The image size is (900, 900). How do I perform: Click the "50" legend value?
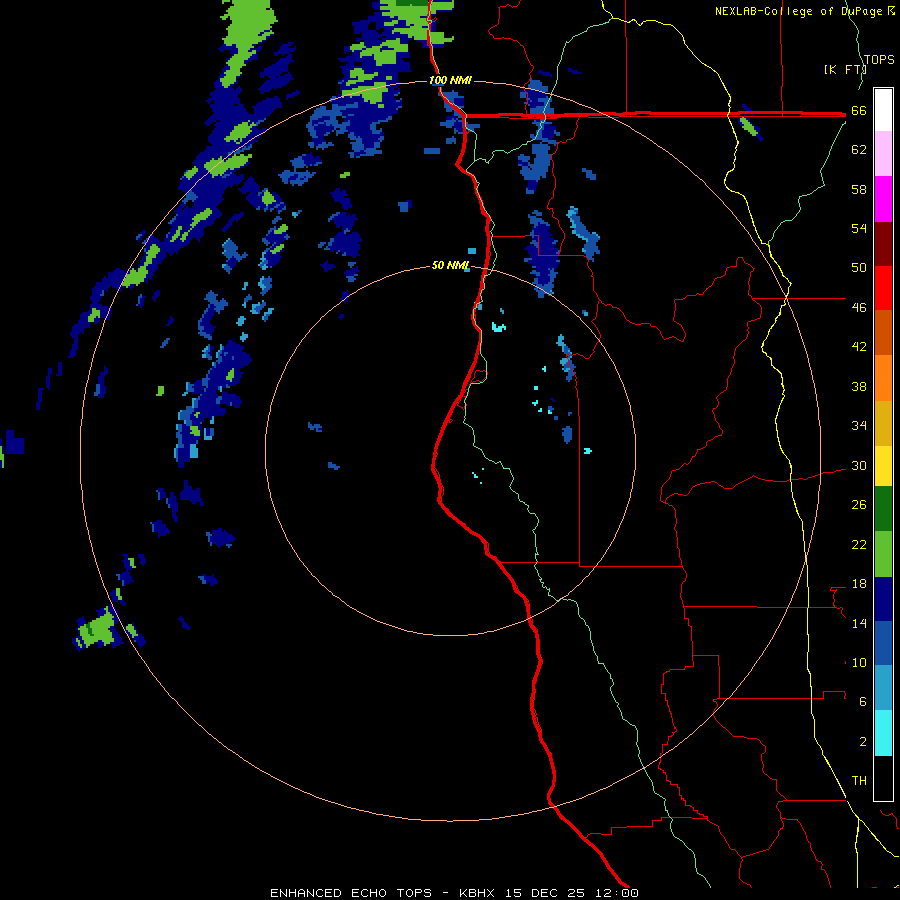859,268
